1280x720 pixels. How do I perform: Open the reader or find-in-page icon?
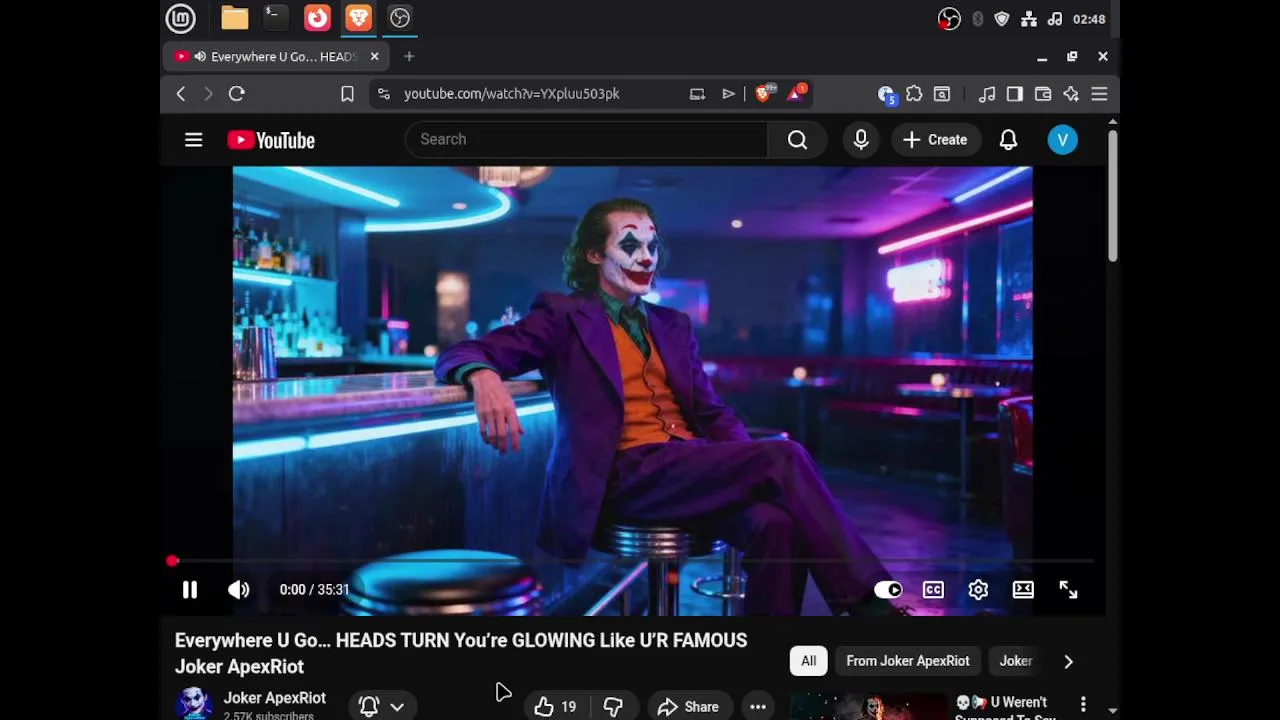click(x=942, y=94)
